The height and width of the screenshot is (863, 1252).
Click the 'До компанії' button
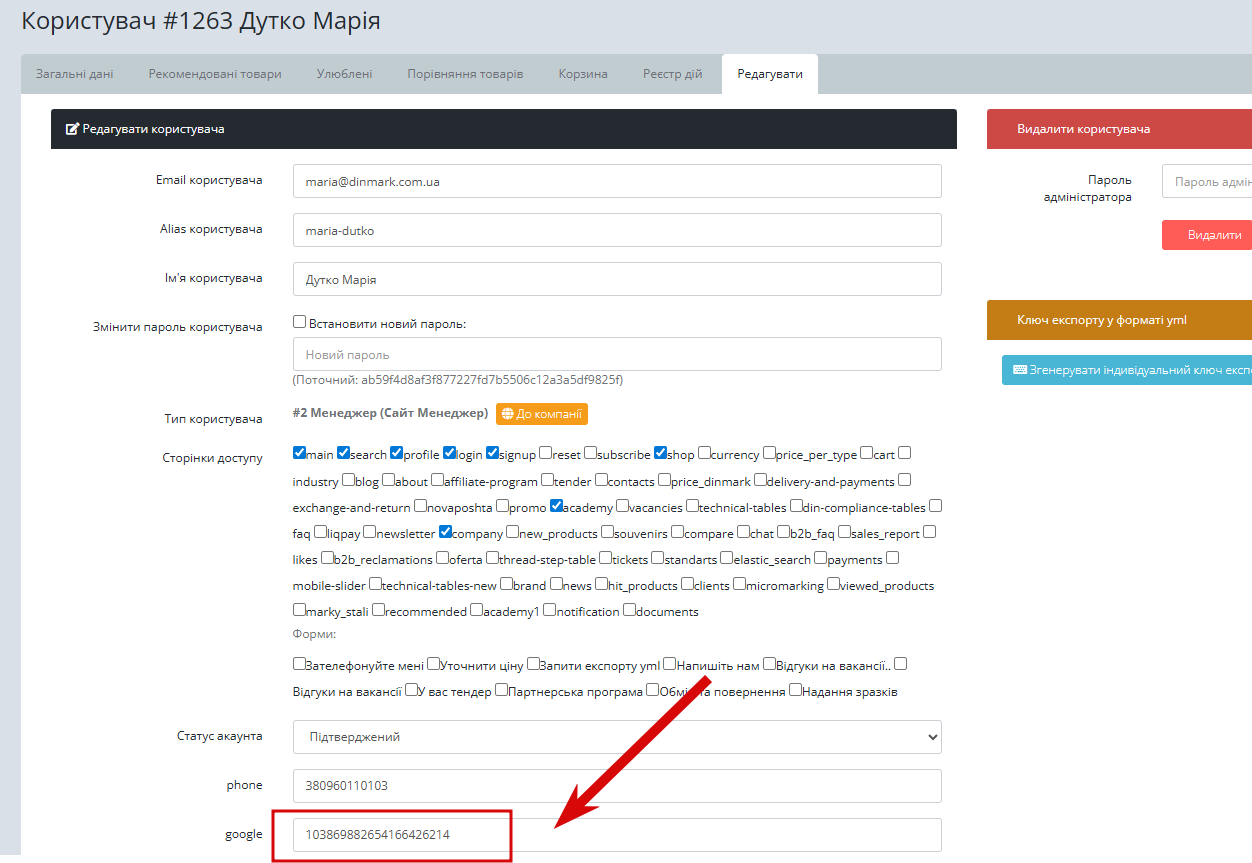[x=542, y=414]
